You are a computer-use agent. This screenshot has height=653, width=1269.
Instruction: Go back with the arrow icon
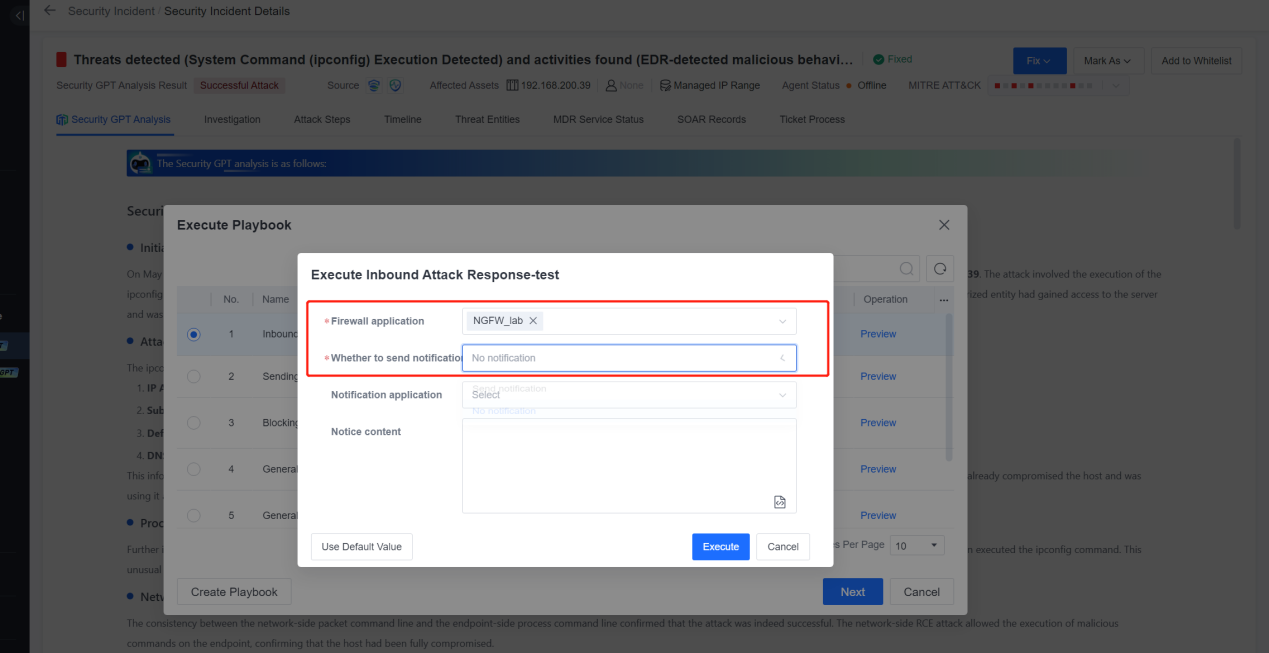pos(50,11)
